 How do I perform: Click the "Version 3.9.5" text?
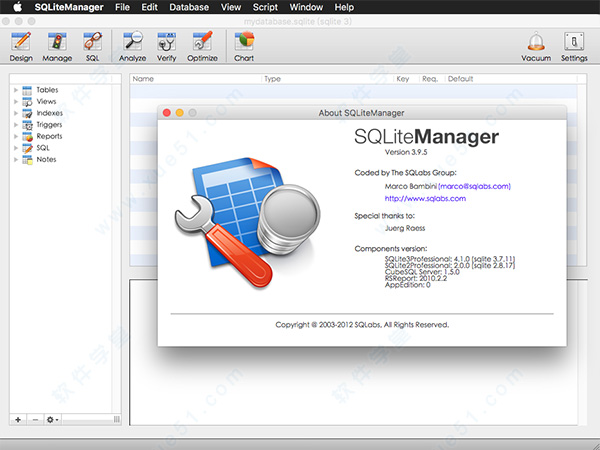[406, 152]
